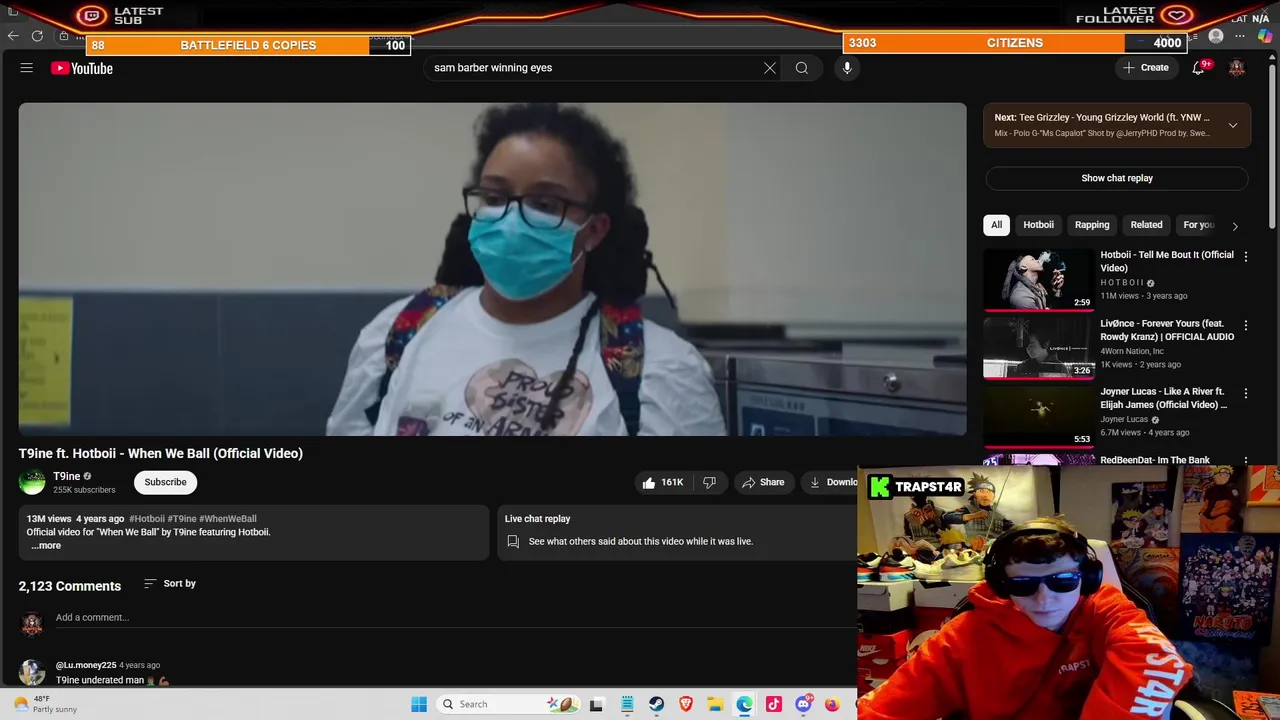The width and height of the screenshot is (1280, 720).
Task: Open RedBeenDat - Im The Bank title
Action: [x=1155, y=460]
